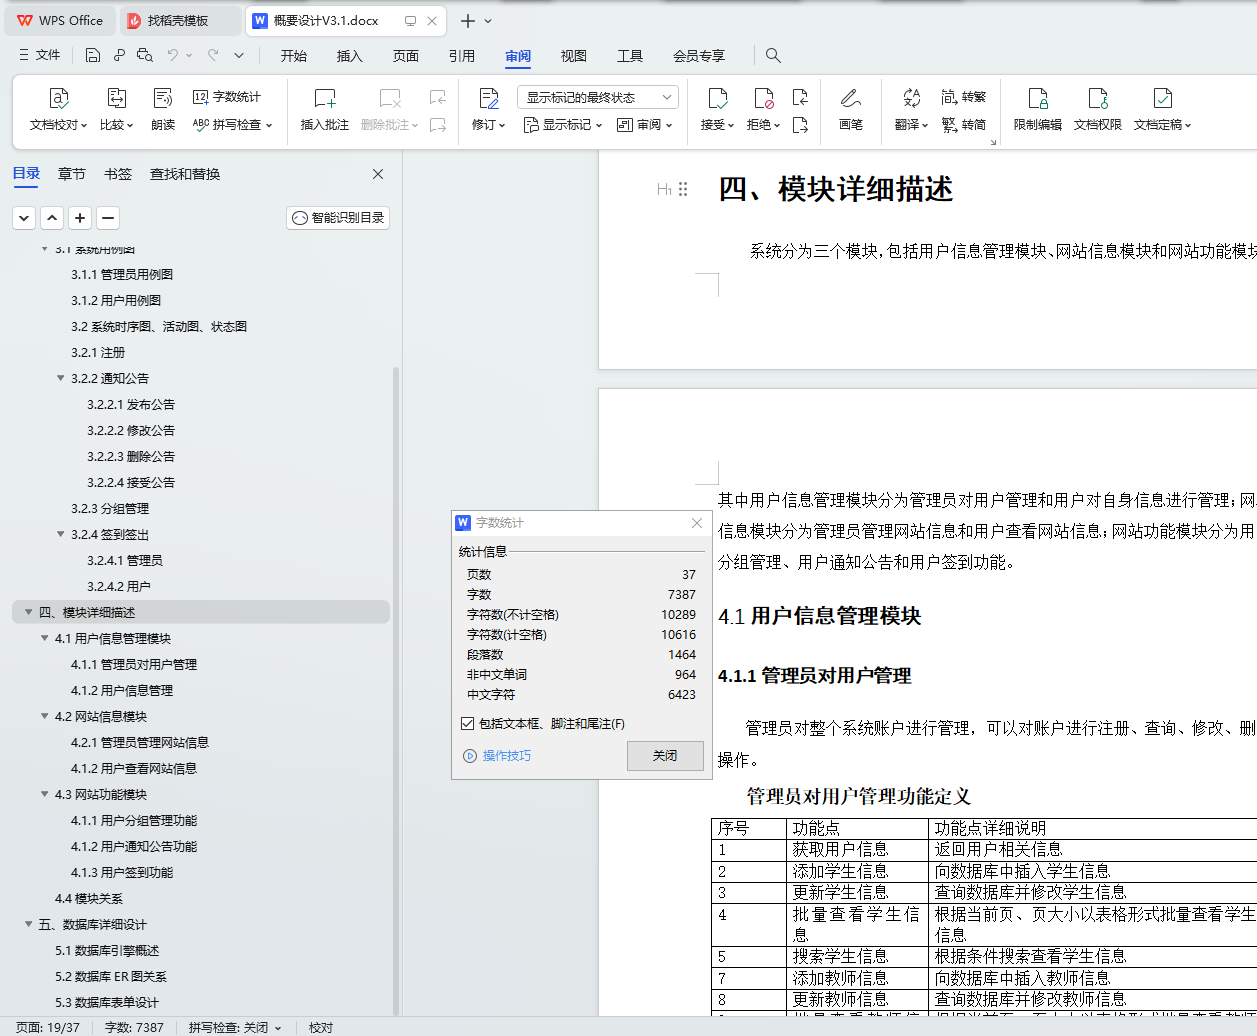Switch to 引用 ribbon tab
This screenshot has width=1257, height=1036.
[x=462, y=56]
